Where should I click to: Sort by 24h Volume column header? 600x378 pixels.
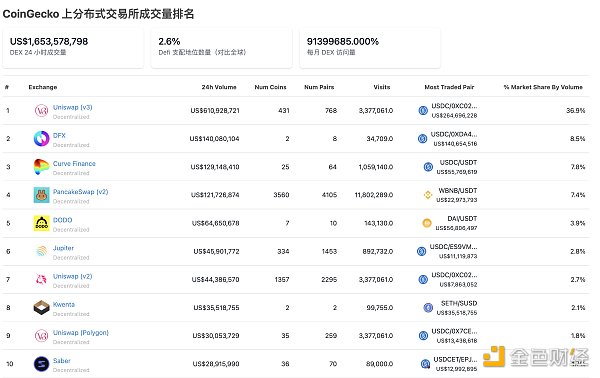[x=219, y=87]
